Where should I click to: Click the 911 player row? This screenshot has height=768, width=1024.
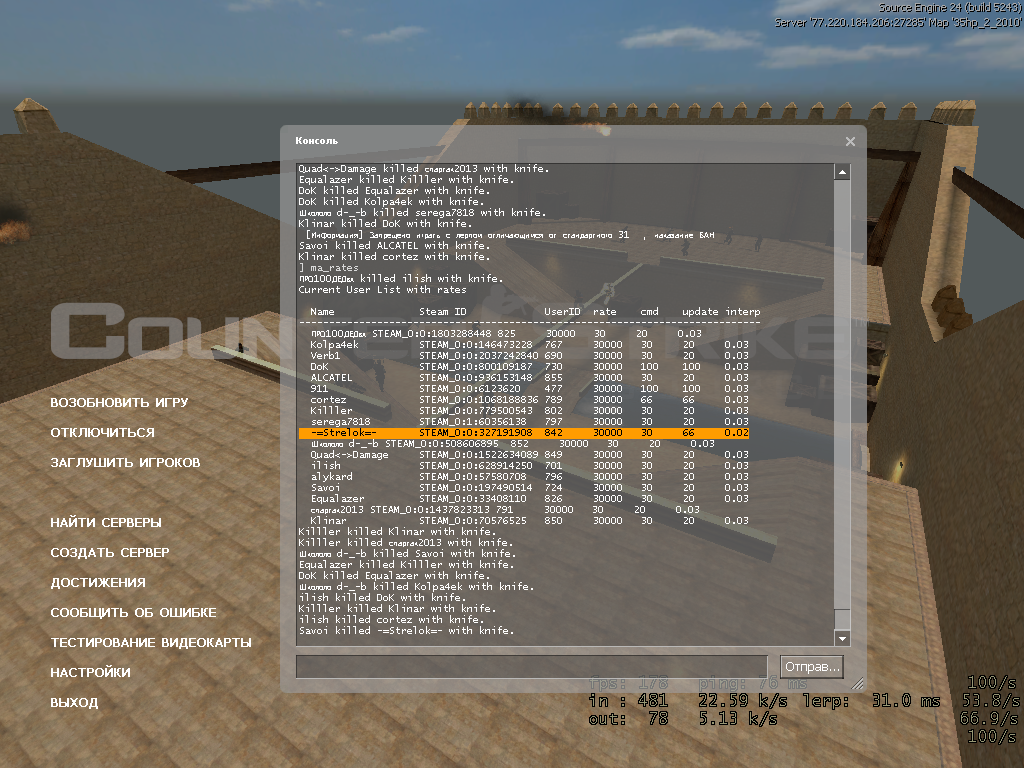(x=530, y=389)
